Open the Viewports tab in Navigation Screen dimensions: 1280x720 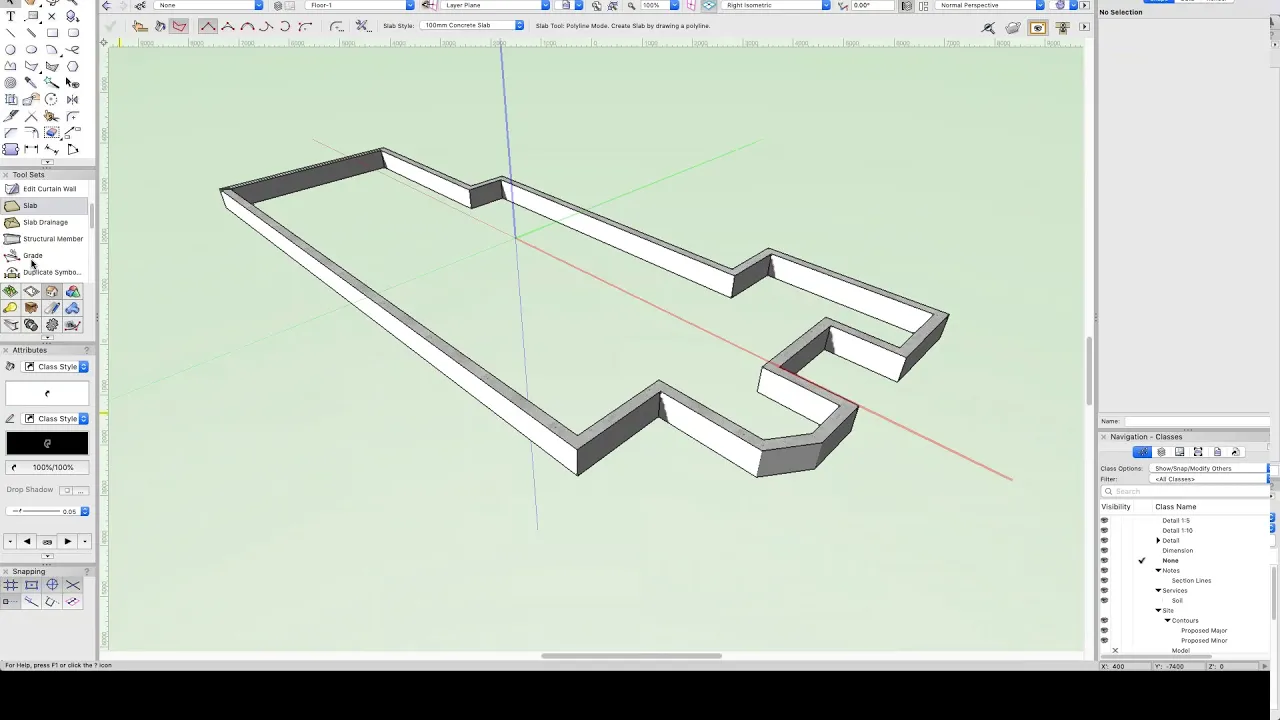(x=1198, y=452)
